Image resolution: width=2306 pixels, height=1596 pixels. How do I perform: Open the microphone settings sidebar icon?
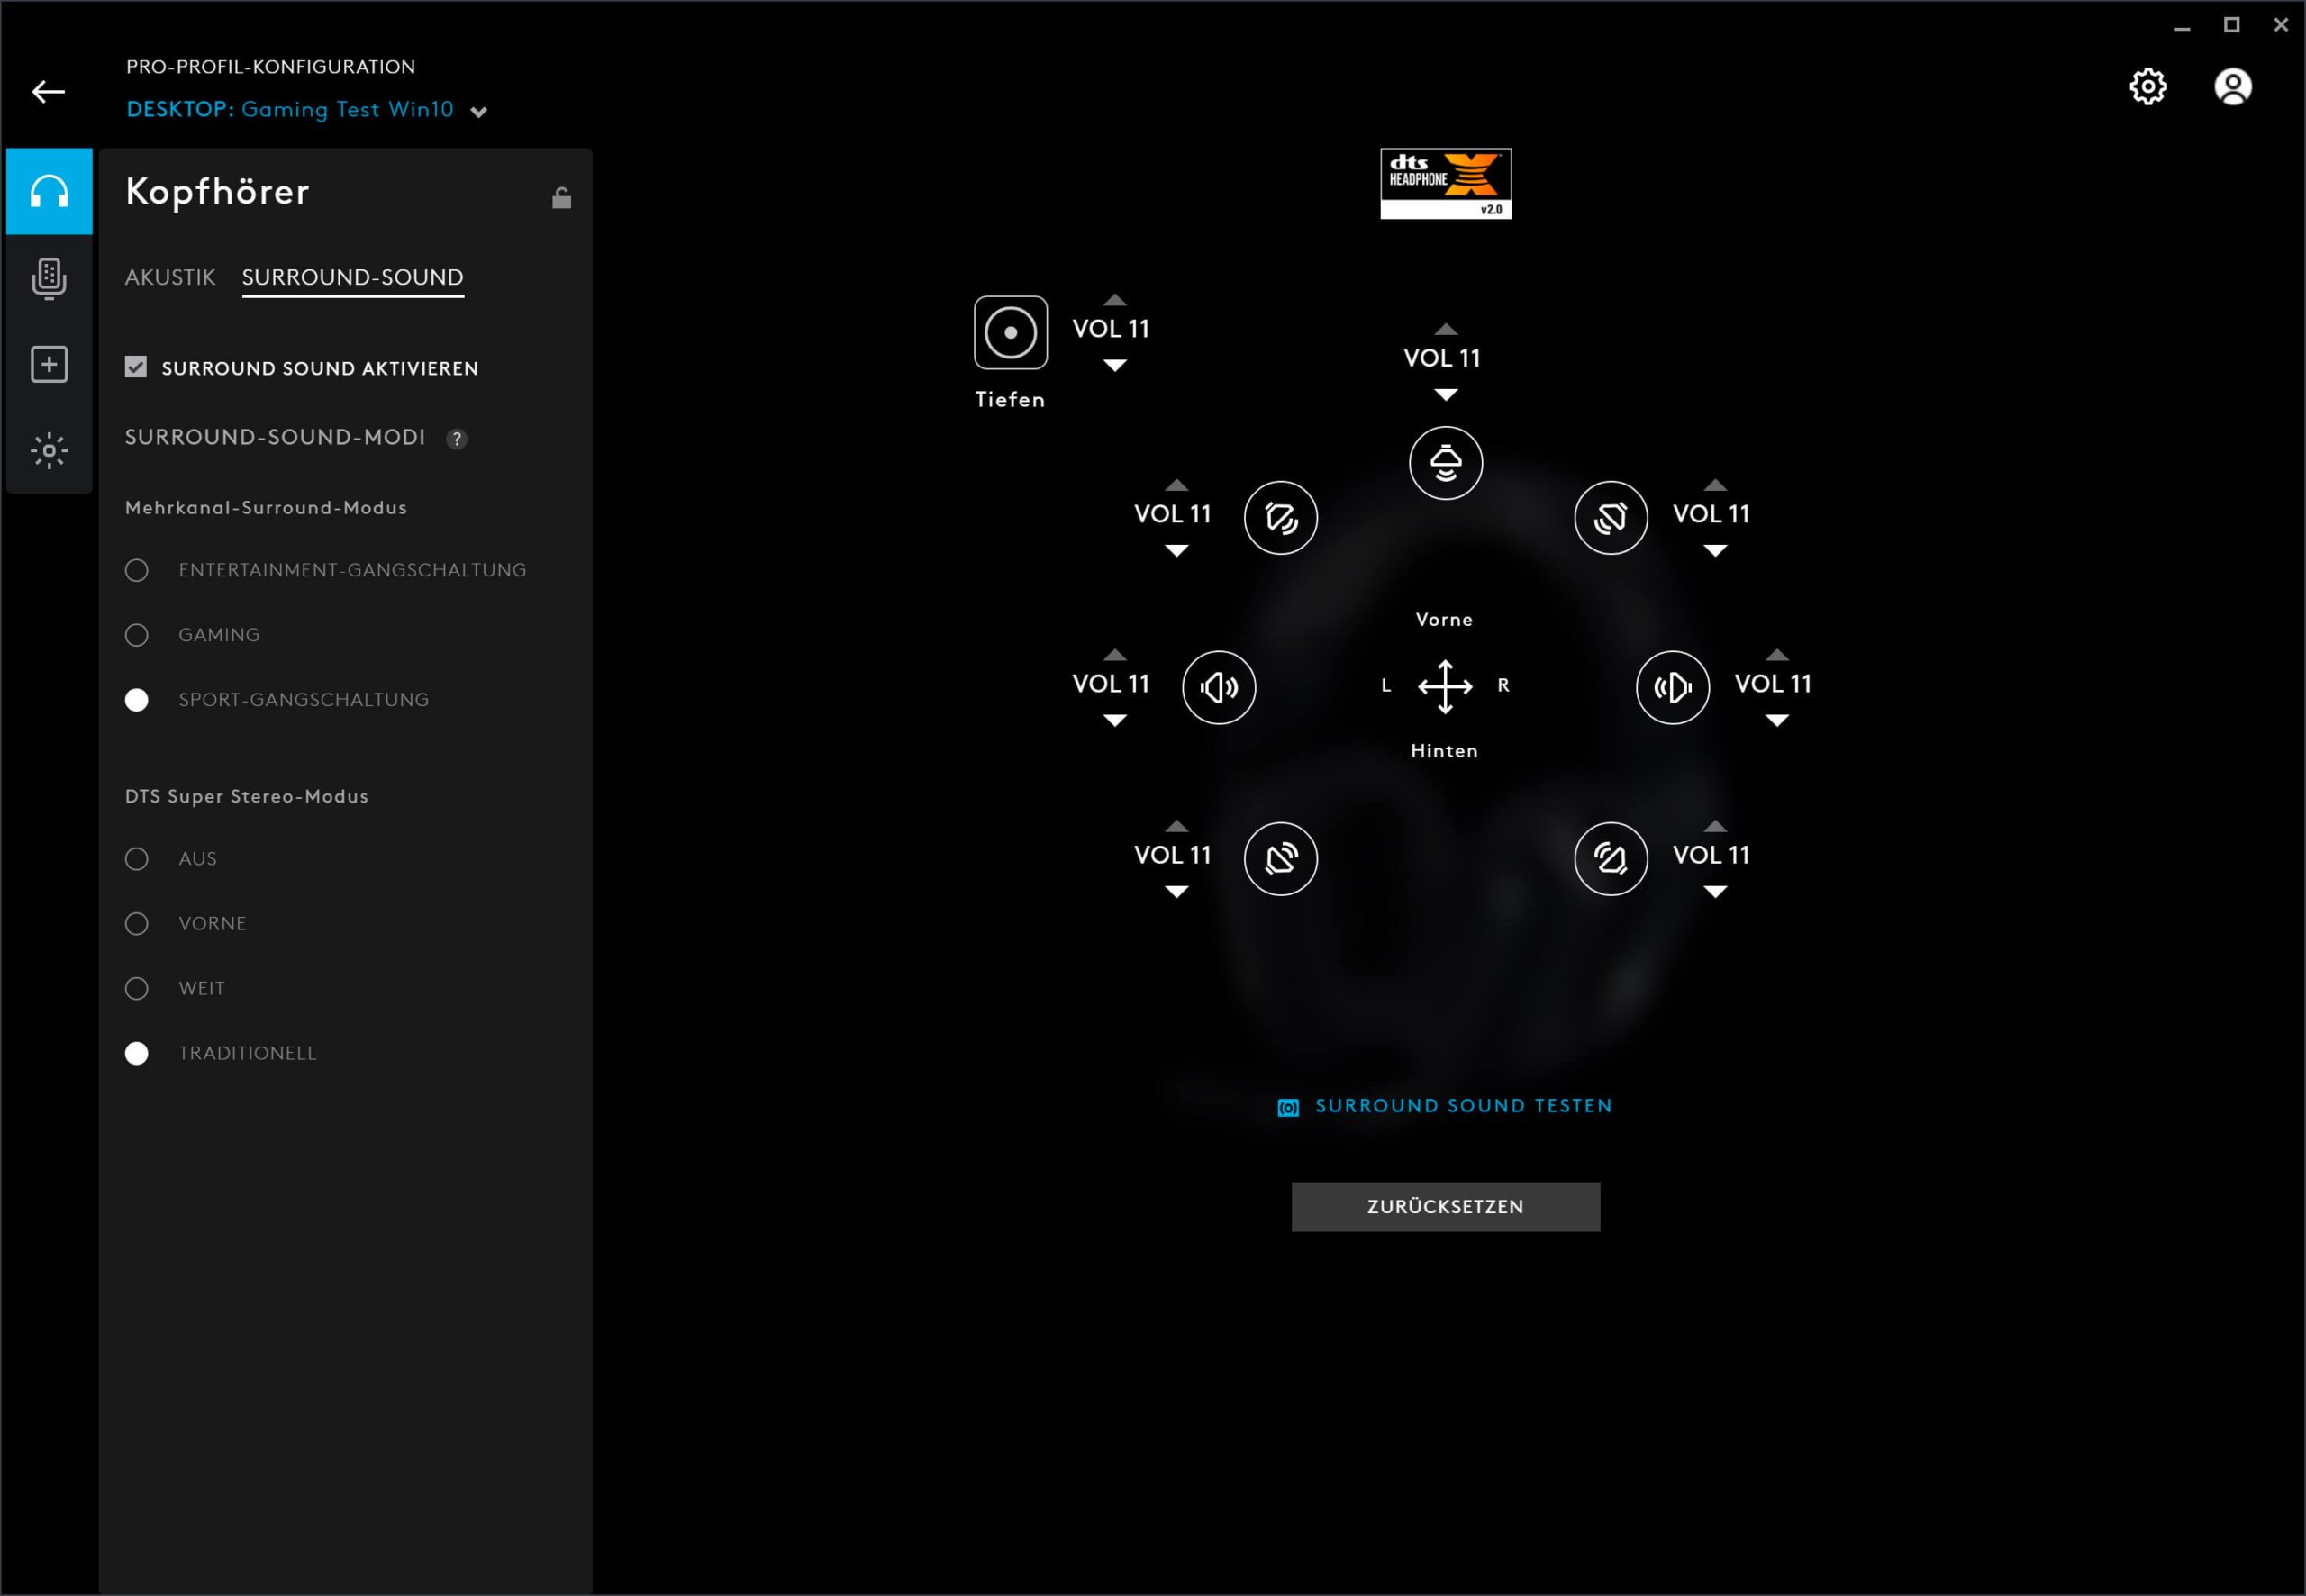pos(49,278)
